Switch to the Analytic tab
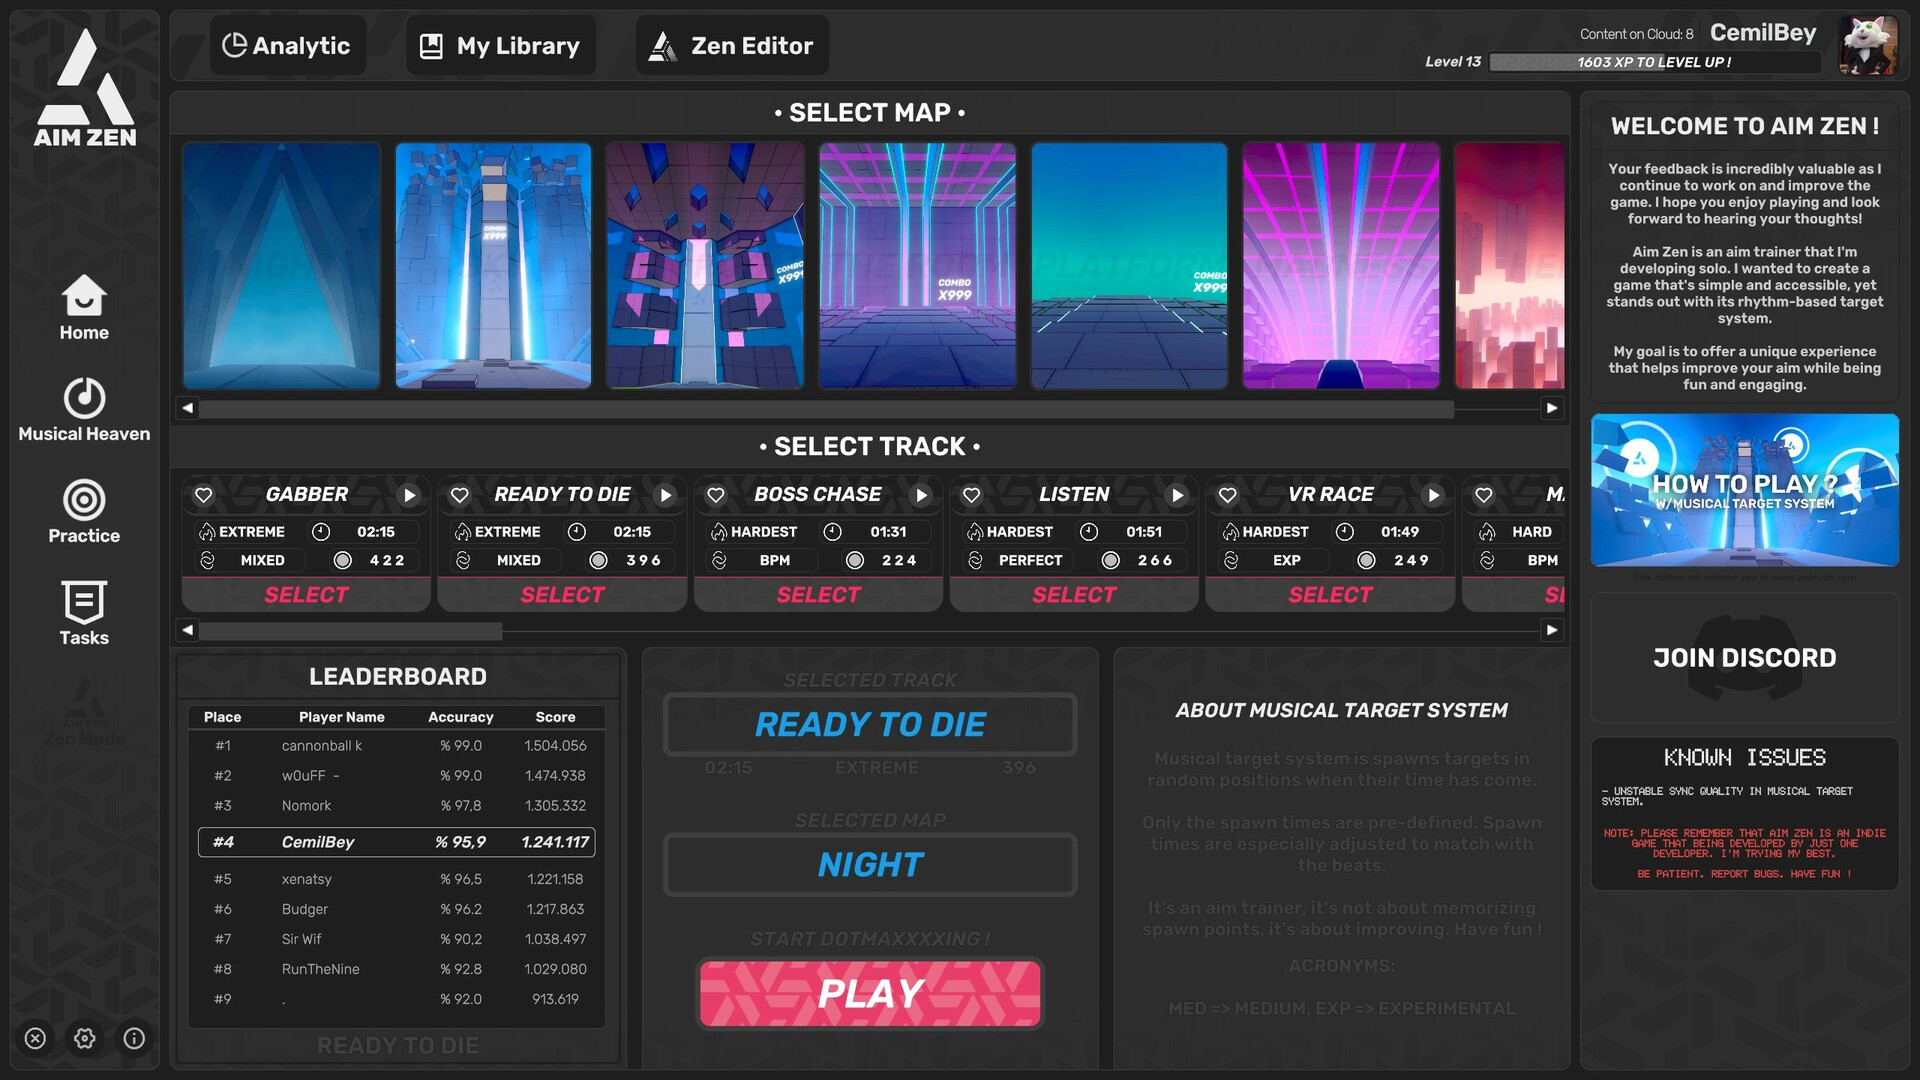Screen dimensions: 1920x1080 pyautogui.click(x=287, y=44)
